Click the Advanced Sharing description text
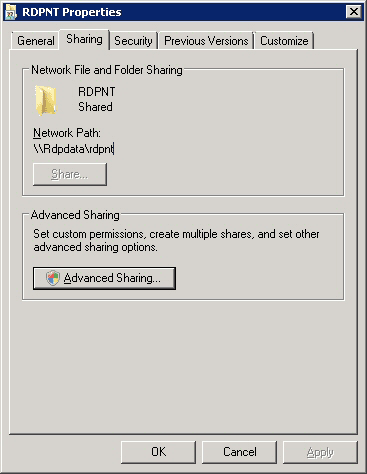367x474 pixels. click(x=176, y=240)
